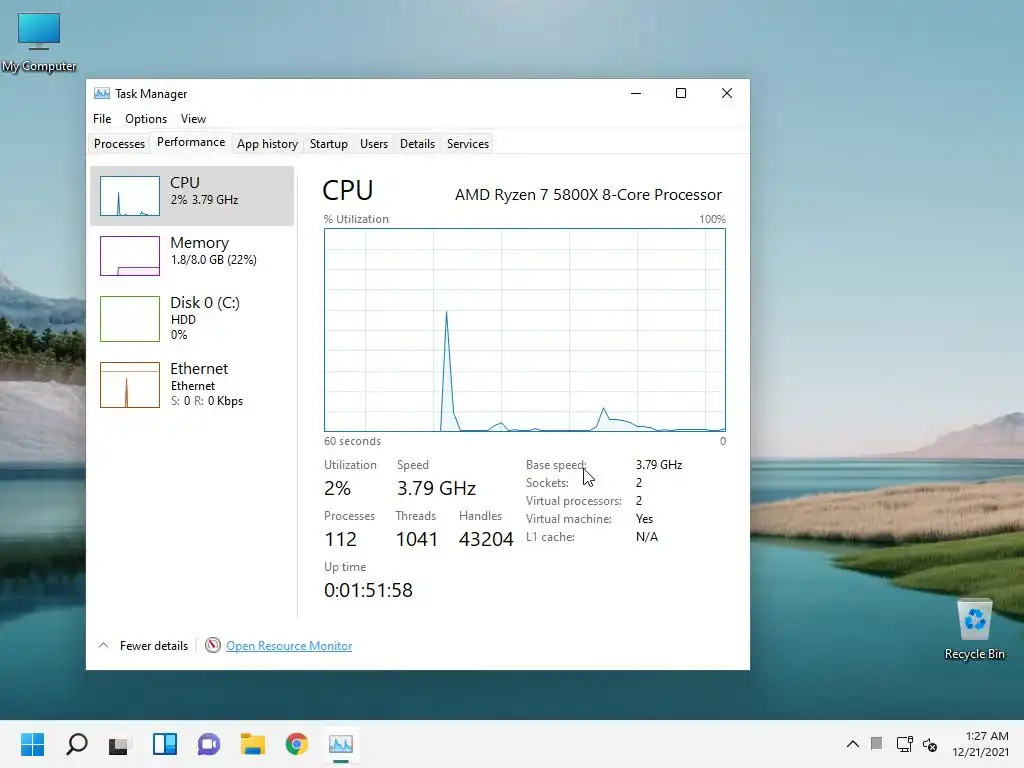Click the muted volume tray icon
The image size is (1024, 768).
click(930, 744)
